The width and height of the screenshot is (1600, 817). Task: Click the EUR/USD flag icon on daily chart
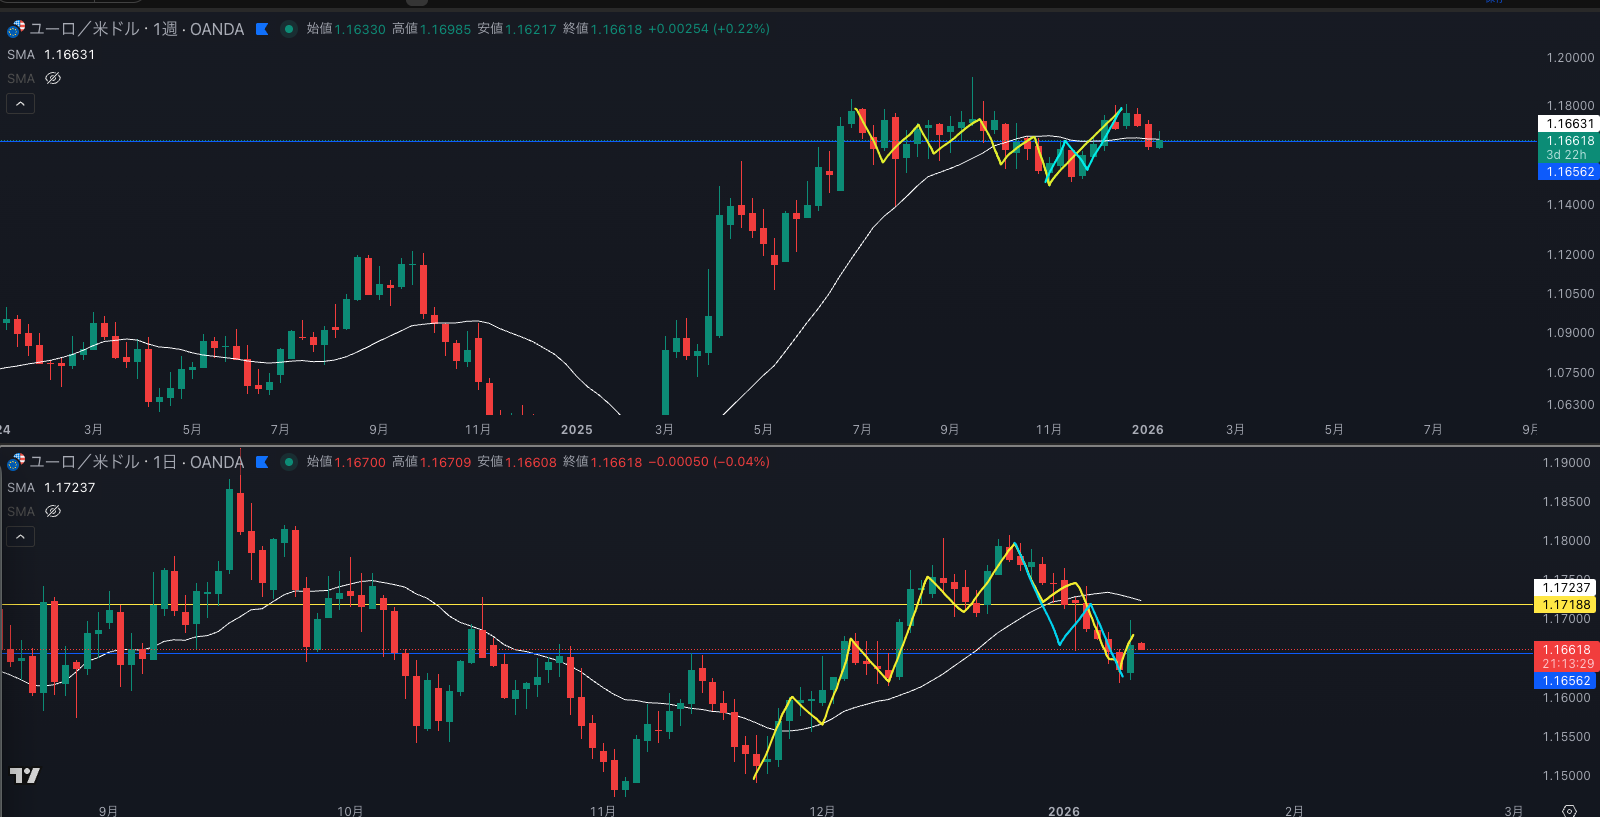[16, 462]
